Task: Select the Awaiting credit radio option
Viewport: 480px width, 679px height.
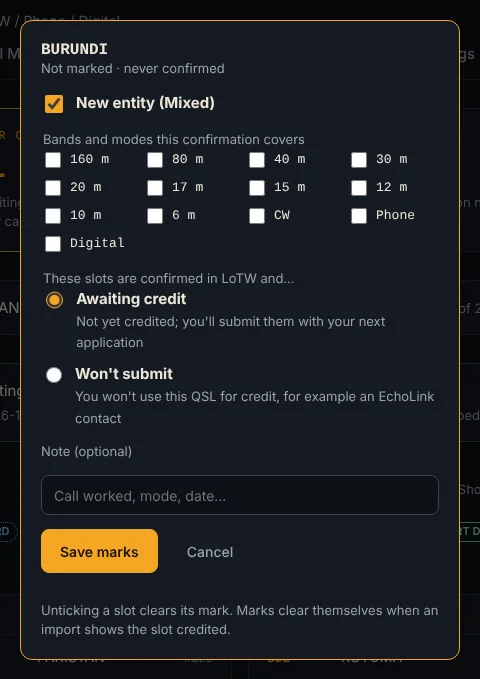Action: (x=54, y=300)
